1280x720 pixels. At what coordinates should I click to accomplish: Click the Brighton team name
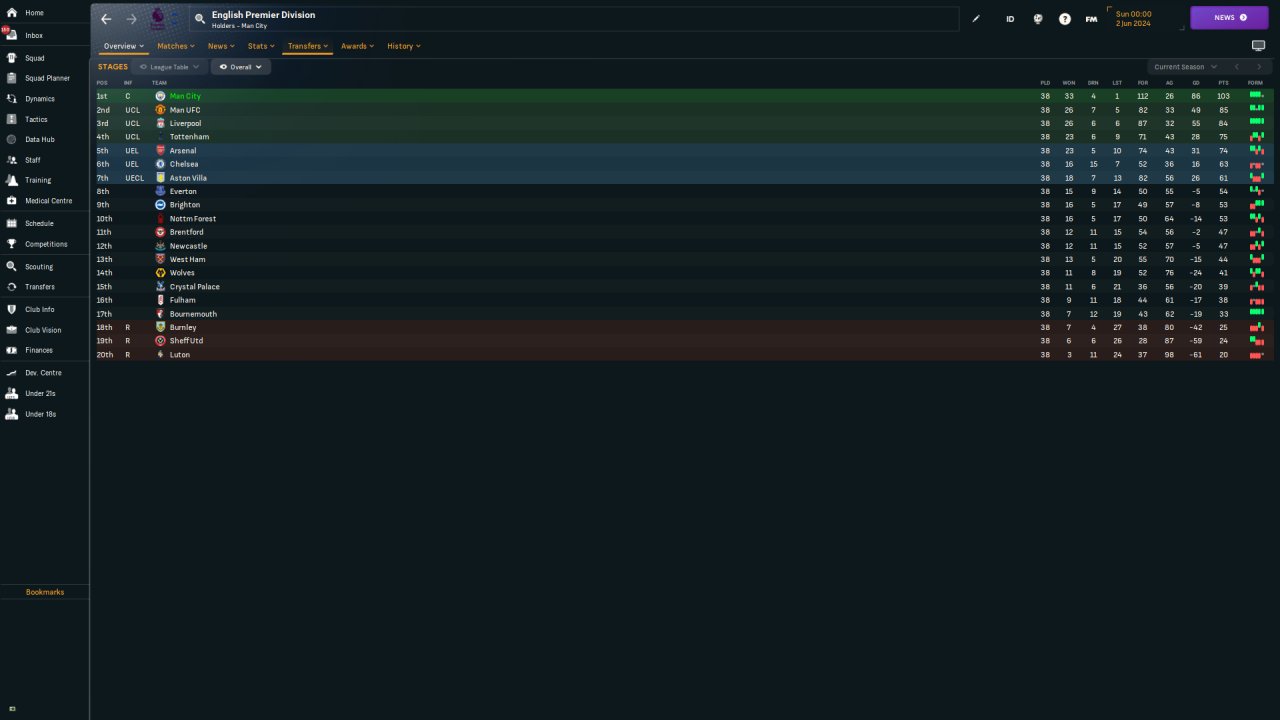click(185, 205)
